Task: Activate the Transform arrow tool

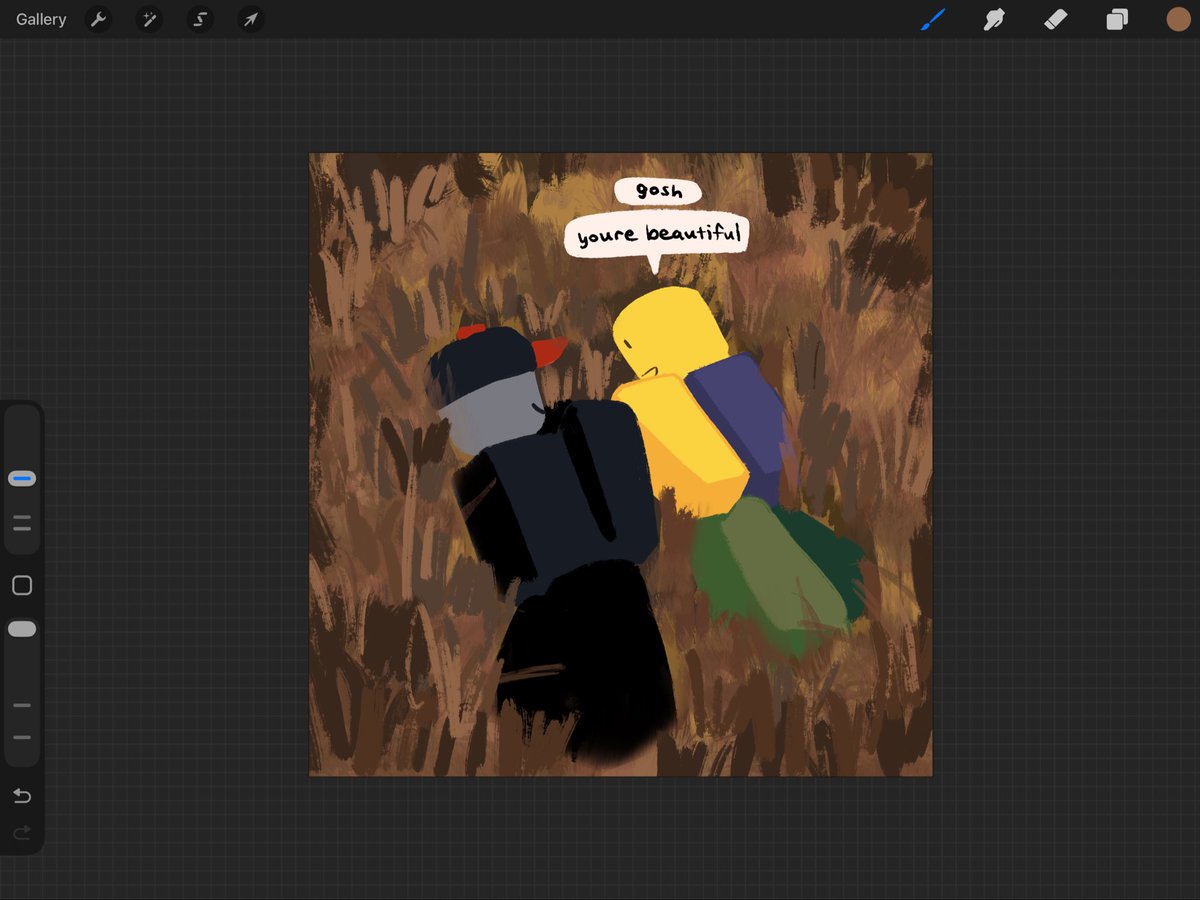Action: tap(251, 19)
